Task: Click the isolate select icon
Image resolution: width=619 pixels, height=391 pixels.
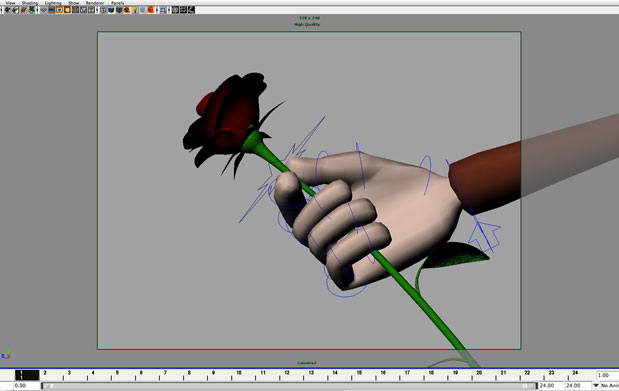Action: 163,10
